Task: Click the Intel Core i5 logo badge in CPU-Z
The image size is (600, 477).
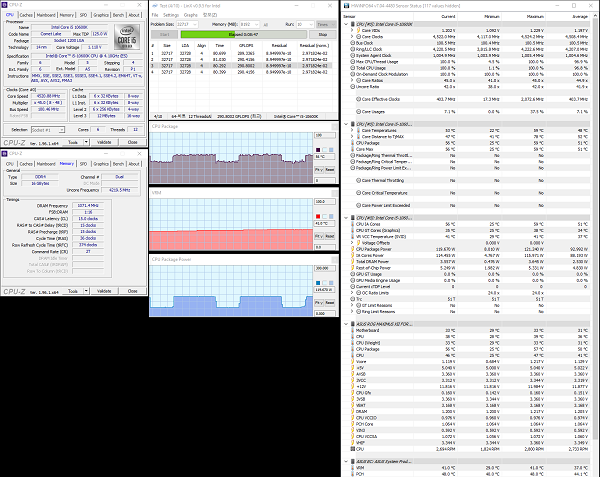Action: [127, 37]
